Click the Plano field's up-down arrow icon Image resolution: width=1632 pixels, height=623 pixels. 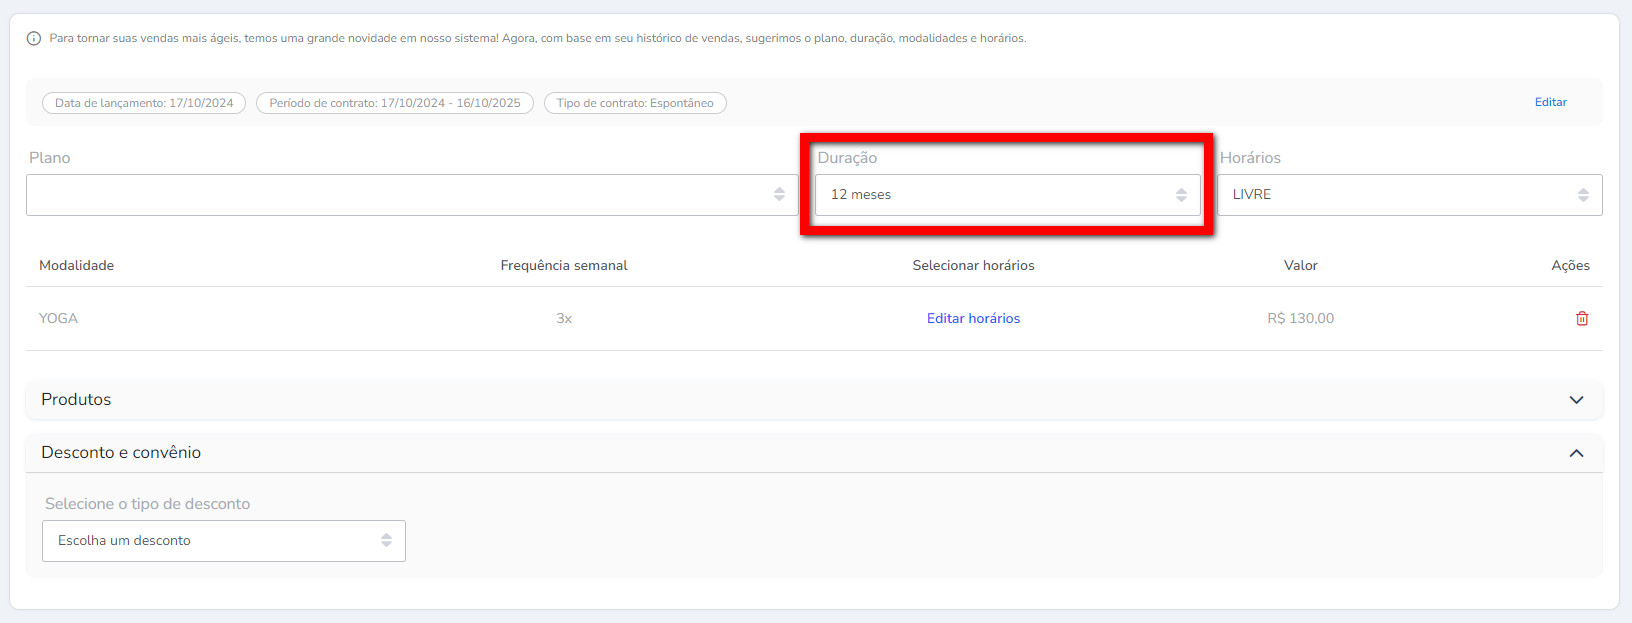[x=779, y=194]
